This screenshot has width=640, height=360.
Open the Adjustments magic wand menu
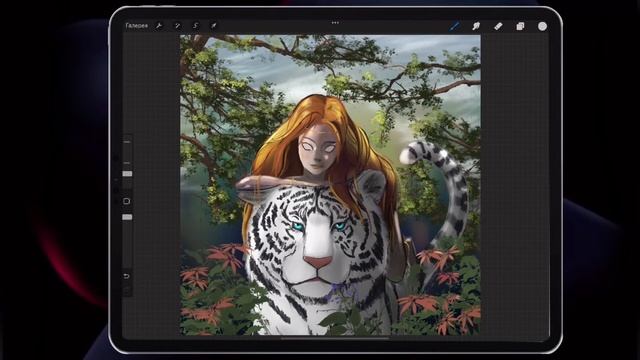tap(177, 26)
